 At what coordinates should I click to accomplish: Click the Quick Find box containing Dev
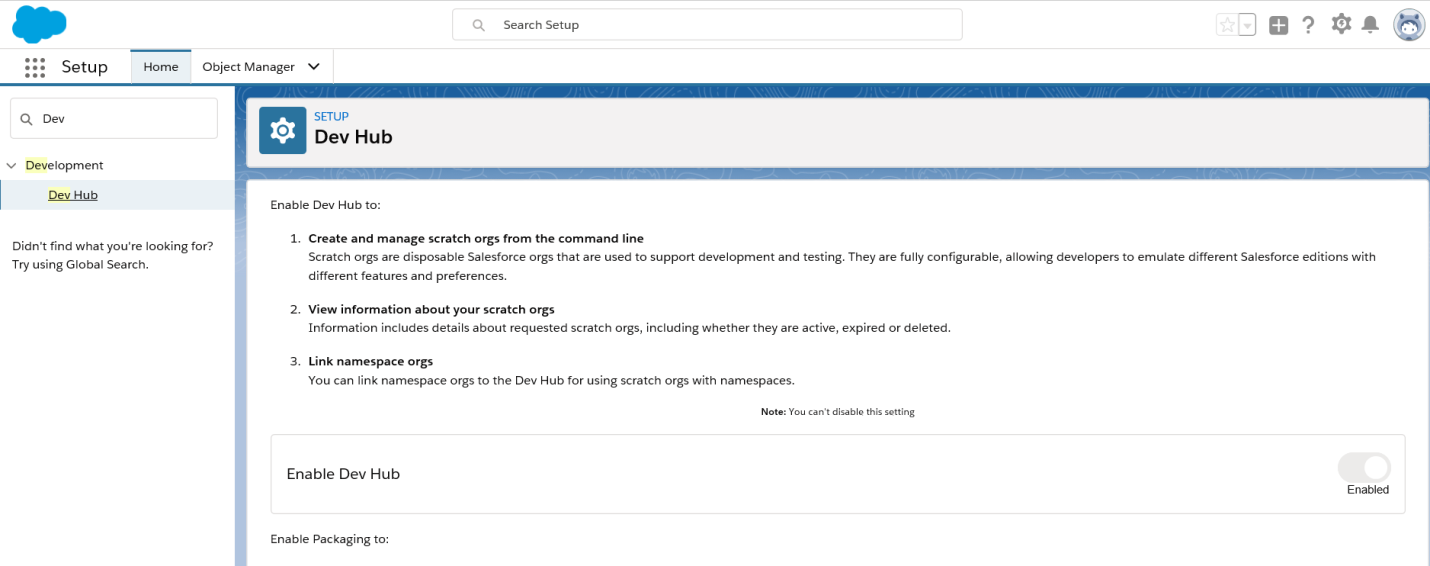click(113, 118)
